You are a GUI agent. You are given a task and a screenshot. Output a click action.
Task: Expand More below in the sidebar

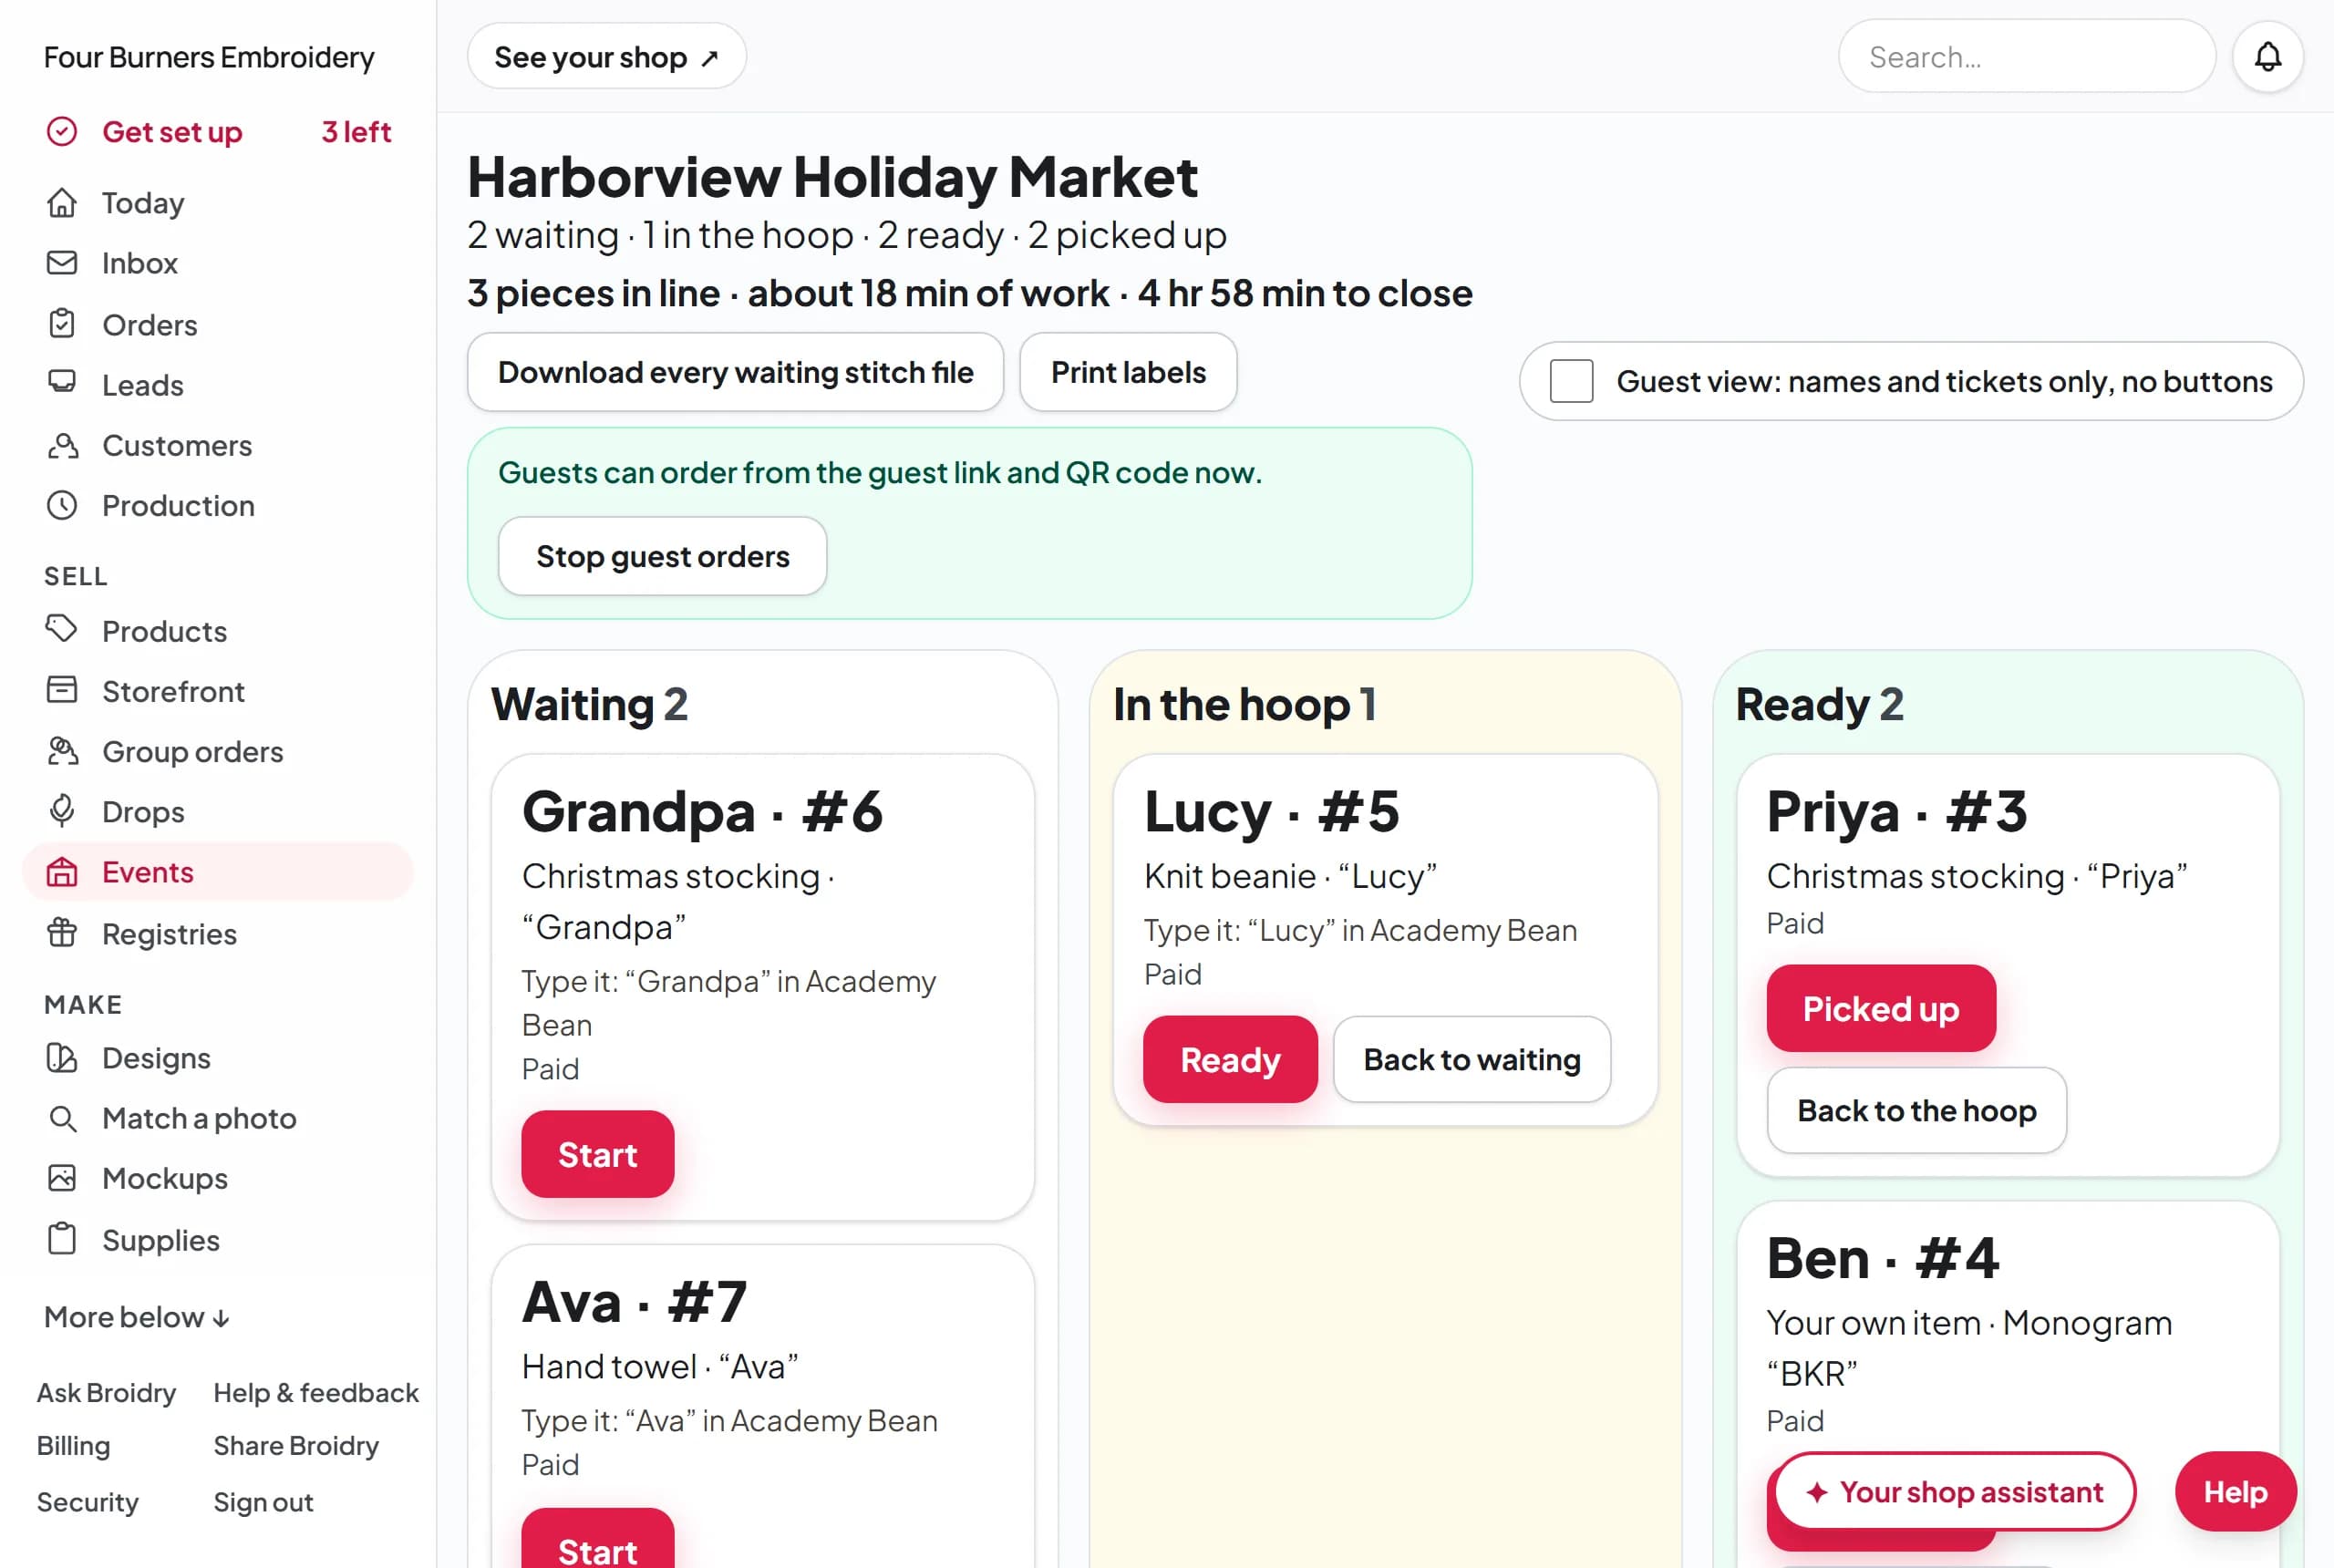(x=137, y=1317)
